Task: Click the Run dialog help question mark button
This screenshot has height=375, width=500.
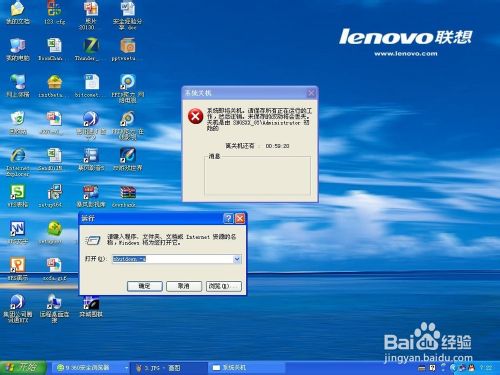Action: [228, 218]
